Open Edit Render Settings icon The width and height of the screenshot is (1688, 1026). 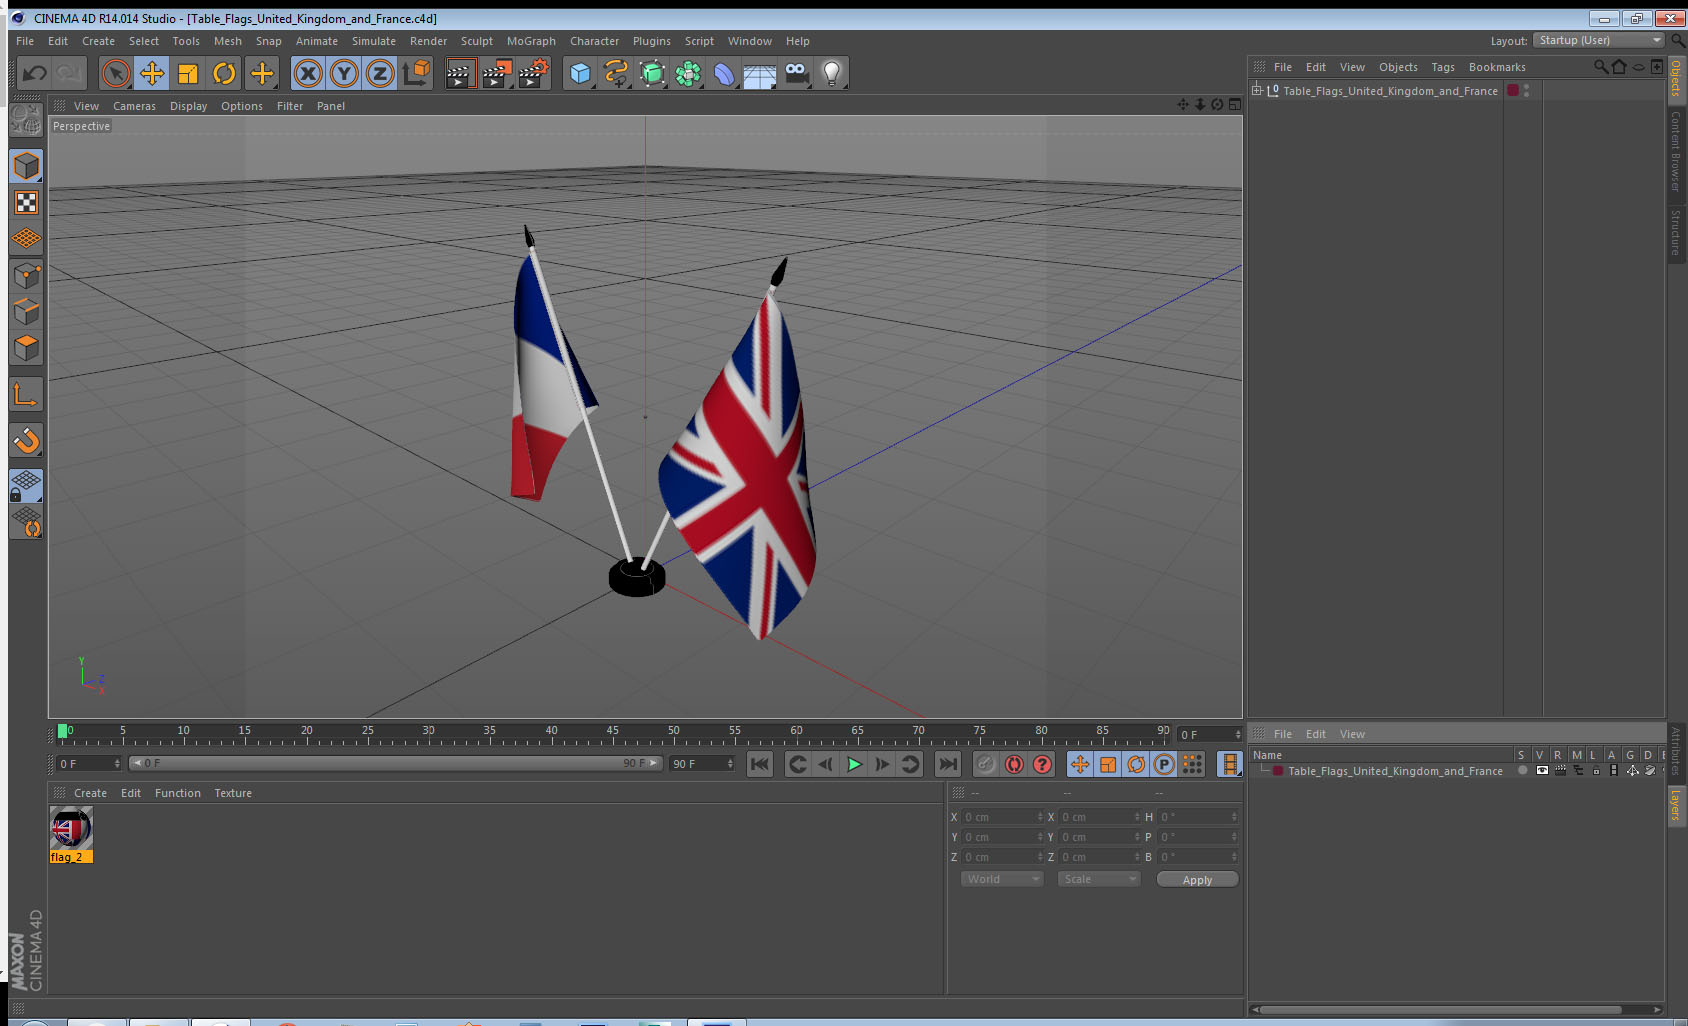point(533,73)
